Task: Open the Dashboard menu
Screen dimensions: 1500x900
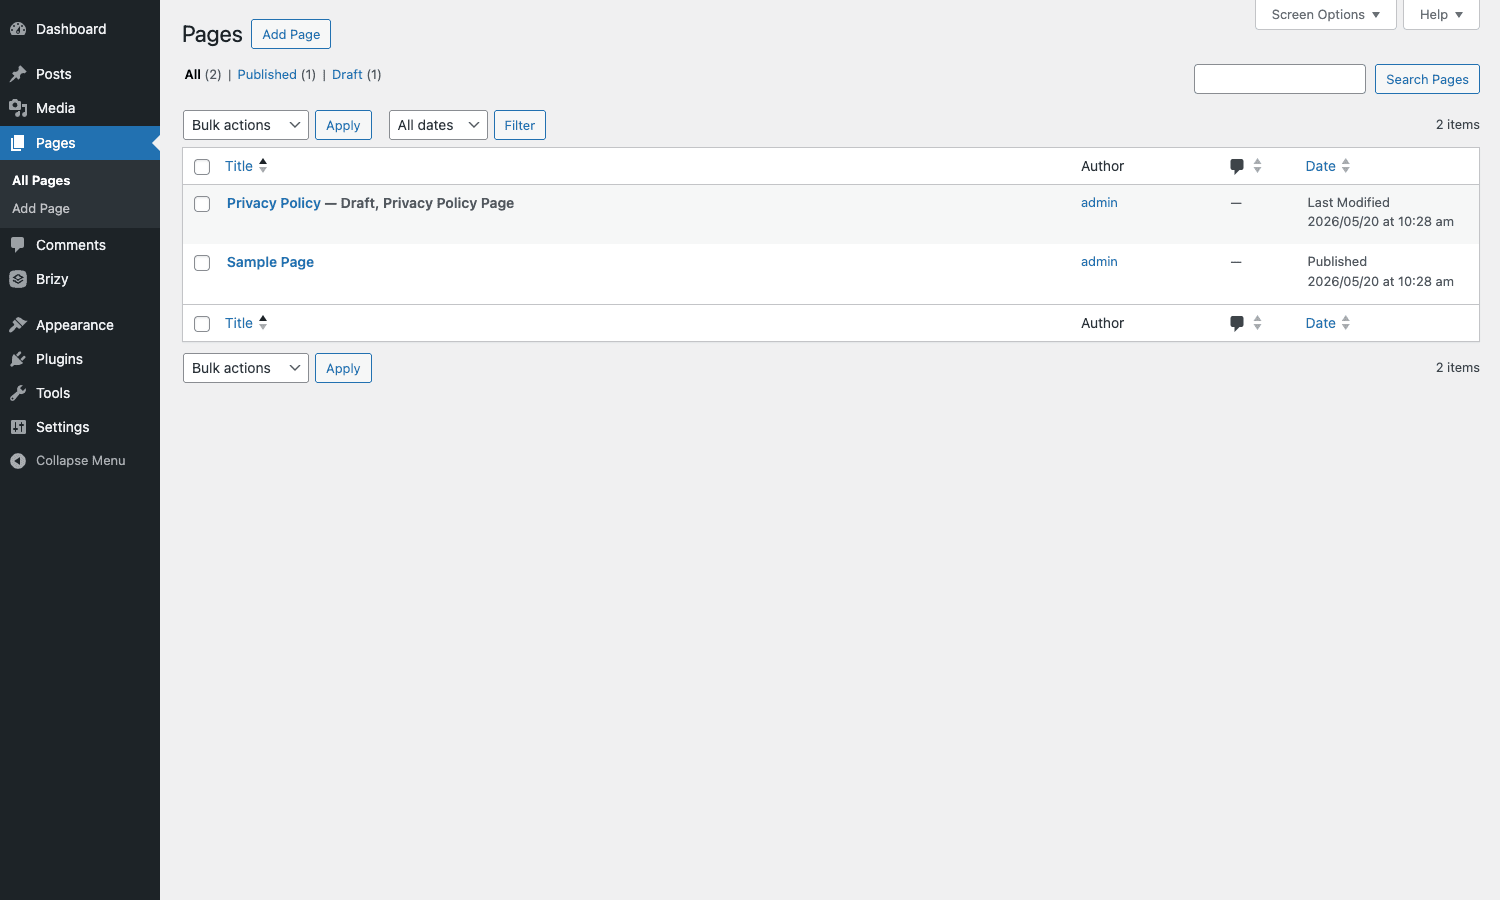Action: [80, 29]
